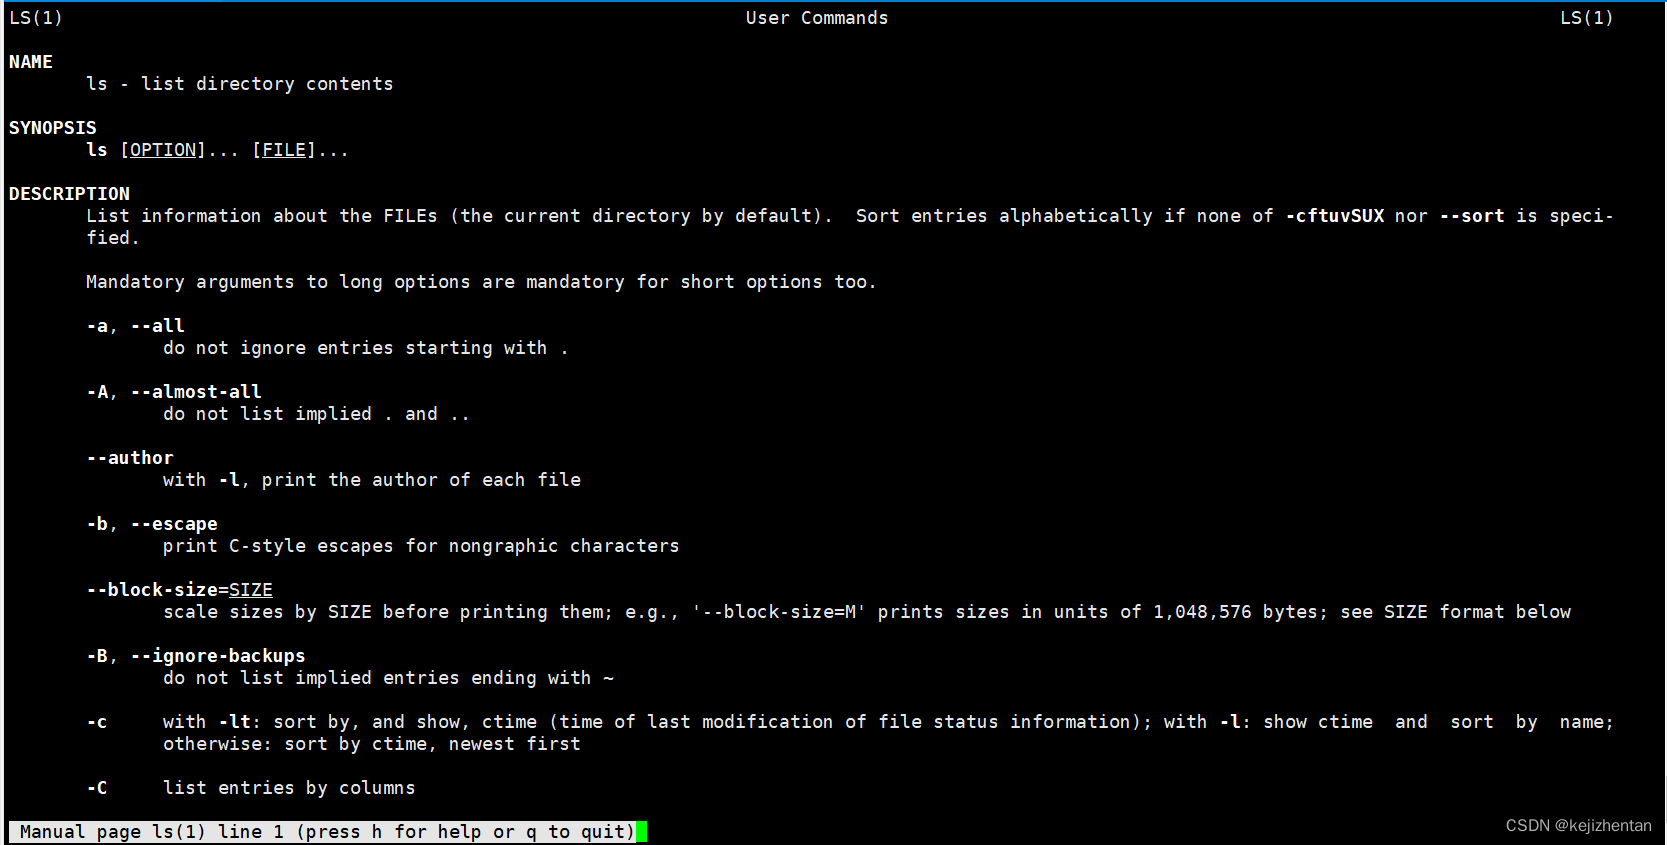This screenshot has width=1667, height=845.
Task: Select 'ls - list directory contents' line
Action: [x=240, y=84]
